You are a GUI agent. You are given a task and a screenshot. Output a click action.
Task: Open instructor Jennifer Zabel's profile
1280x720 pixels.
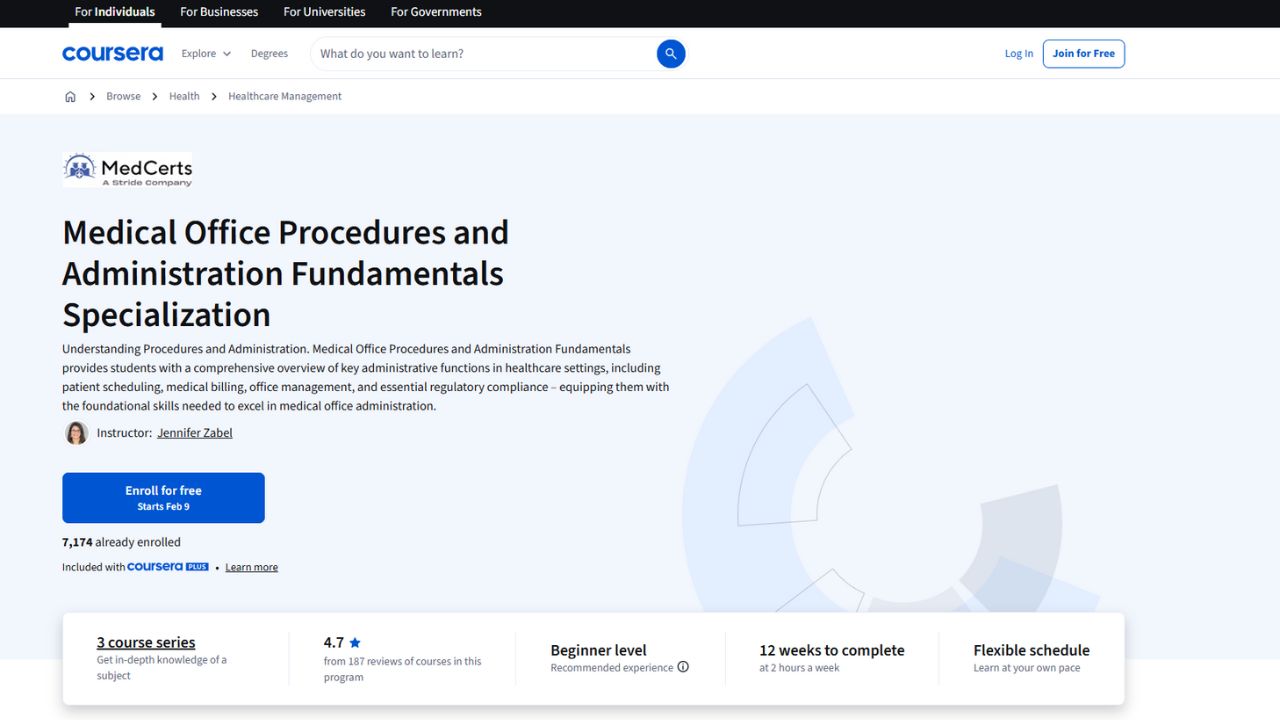[195, 432]
